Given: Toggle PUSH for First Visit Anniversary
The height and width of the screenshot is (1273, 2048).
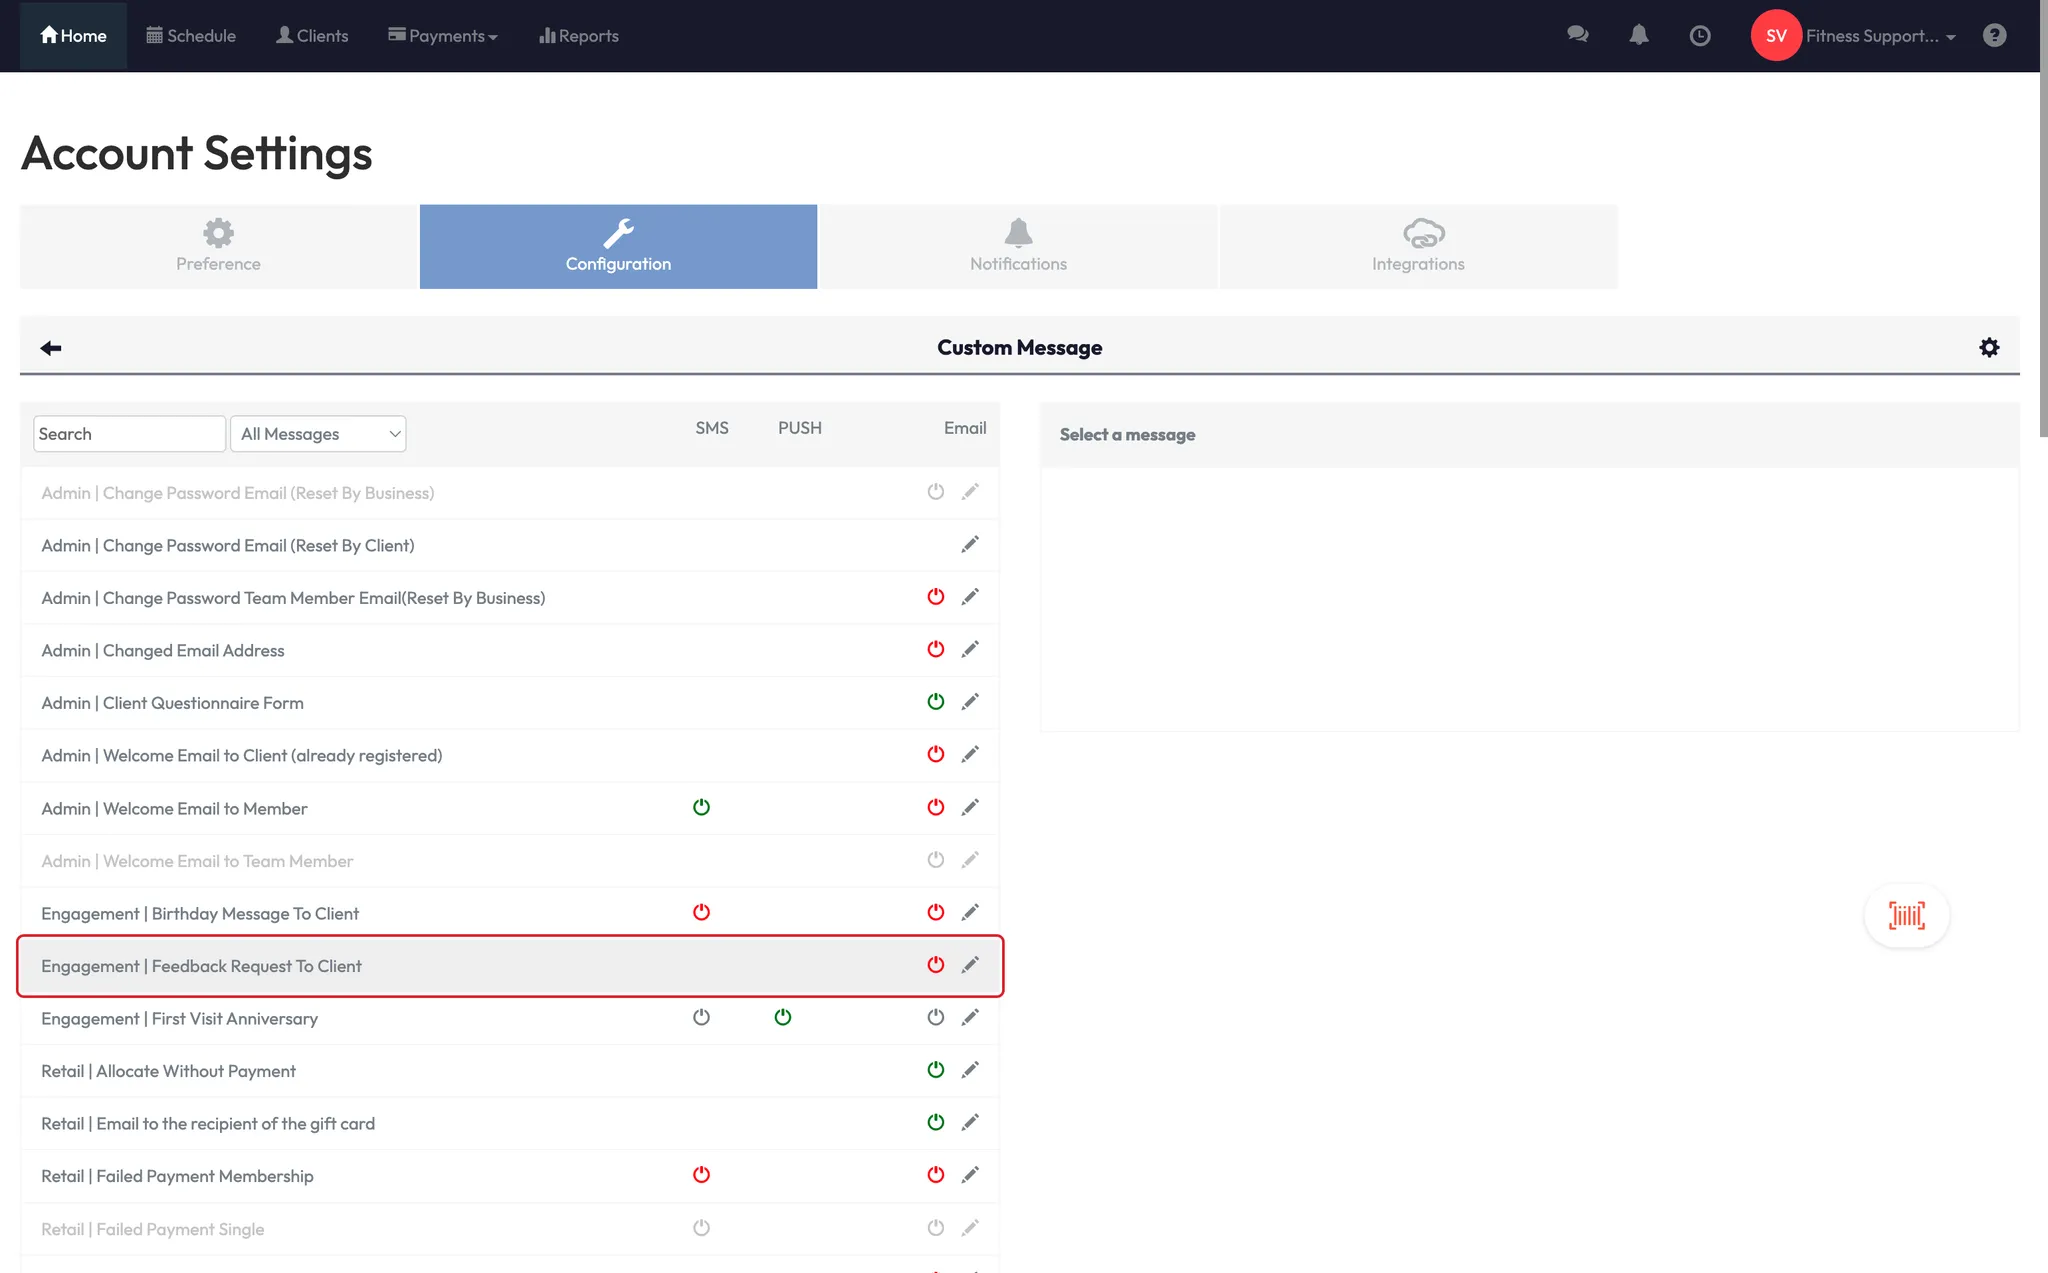Looking at the screenshot, I should [782, 1017].
